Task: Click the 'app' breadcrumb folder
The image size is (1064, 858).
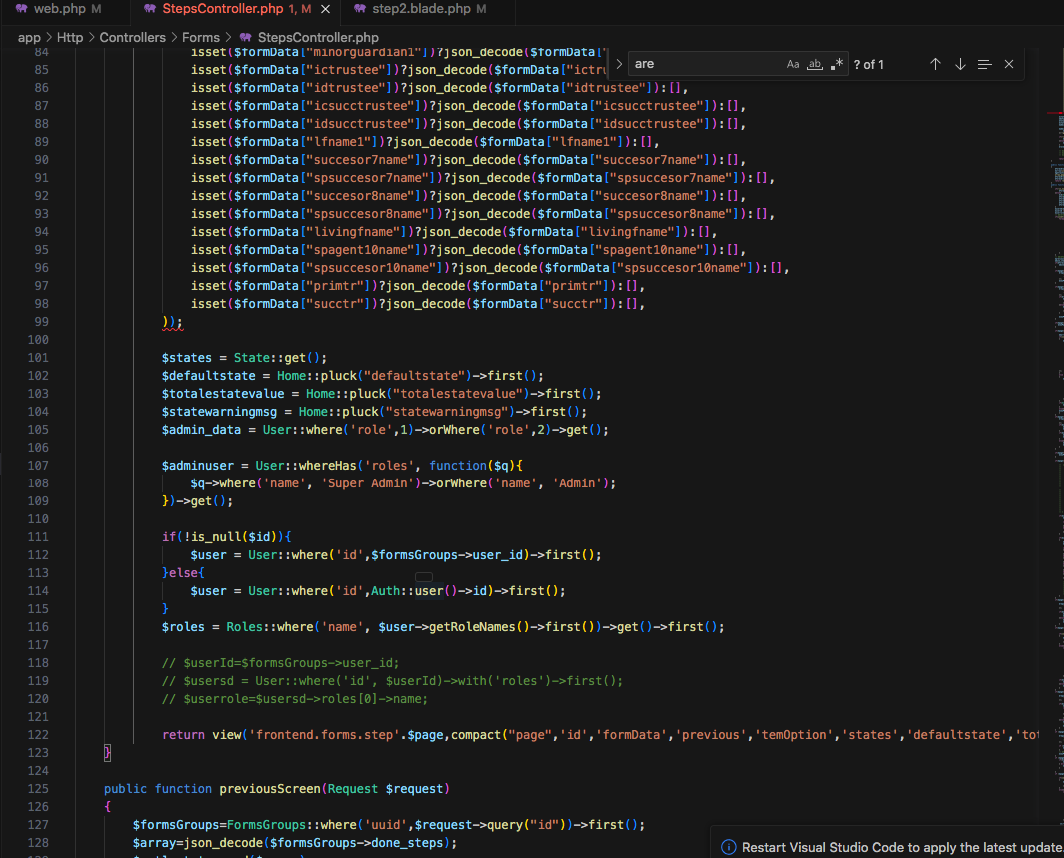Action: coord(29,38)
